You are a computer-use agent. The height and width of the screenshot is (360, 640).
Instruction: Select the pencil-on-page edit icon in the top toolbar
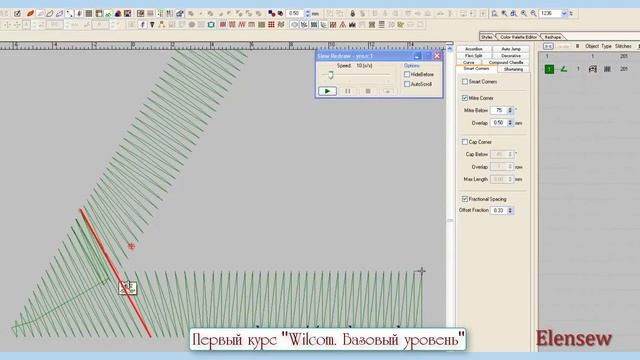pyautogui.click(x=18, y=13)
